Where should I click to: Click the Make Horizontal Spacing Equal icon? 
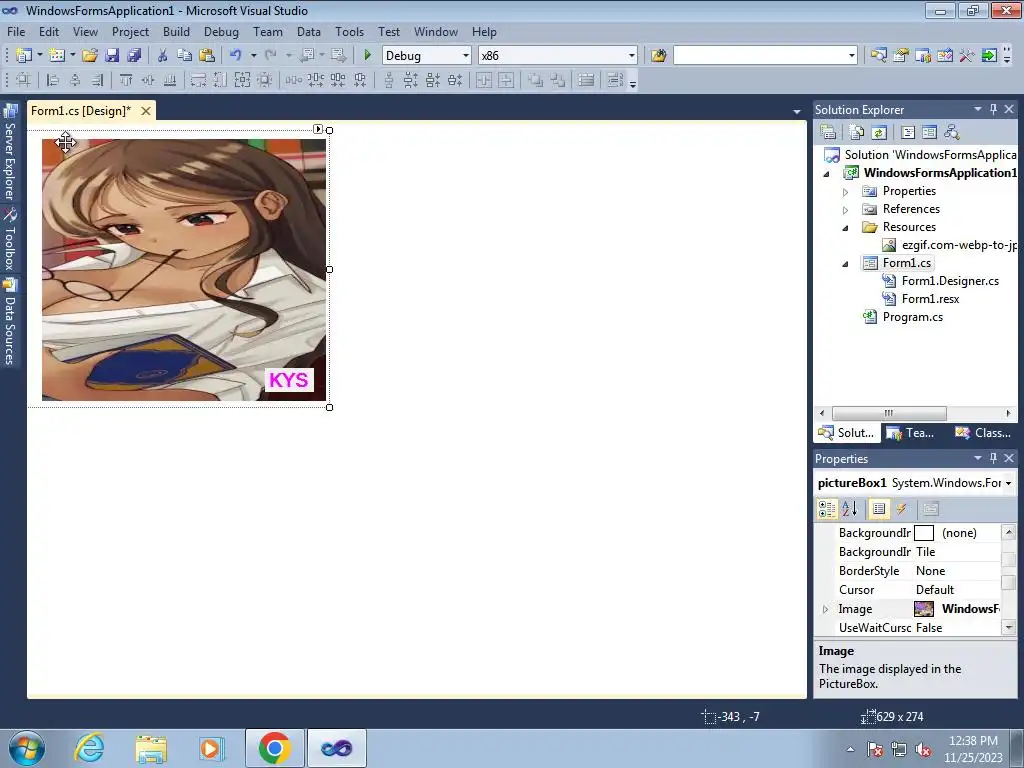coord(294,80)
